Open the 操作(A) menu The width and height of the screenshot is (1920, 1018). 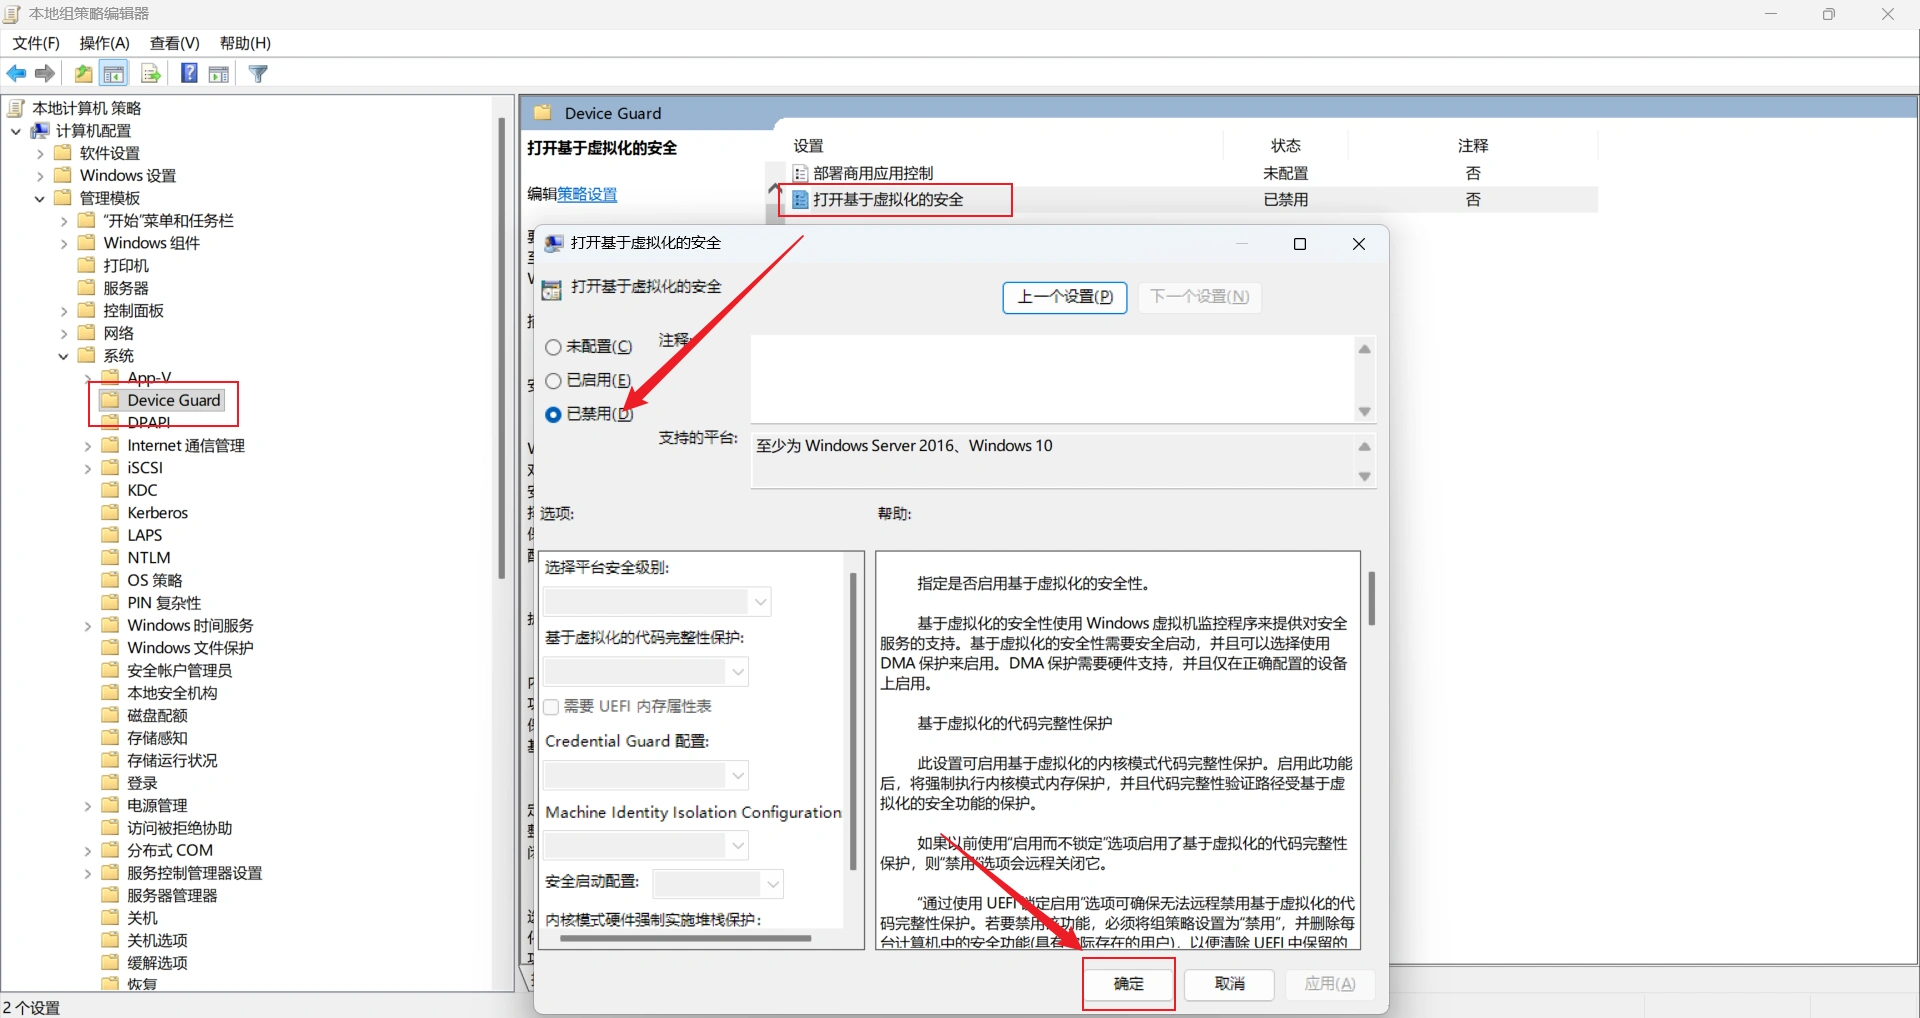pos(105,43)
